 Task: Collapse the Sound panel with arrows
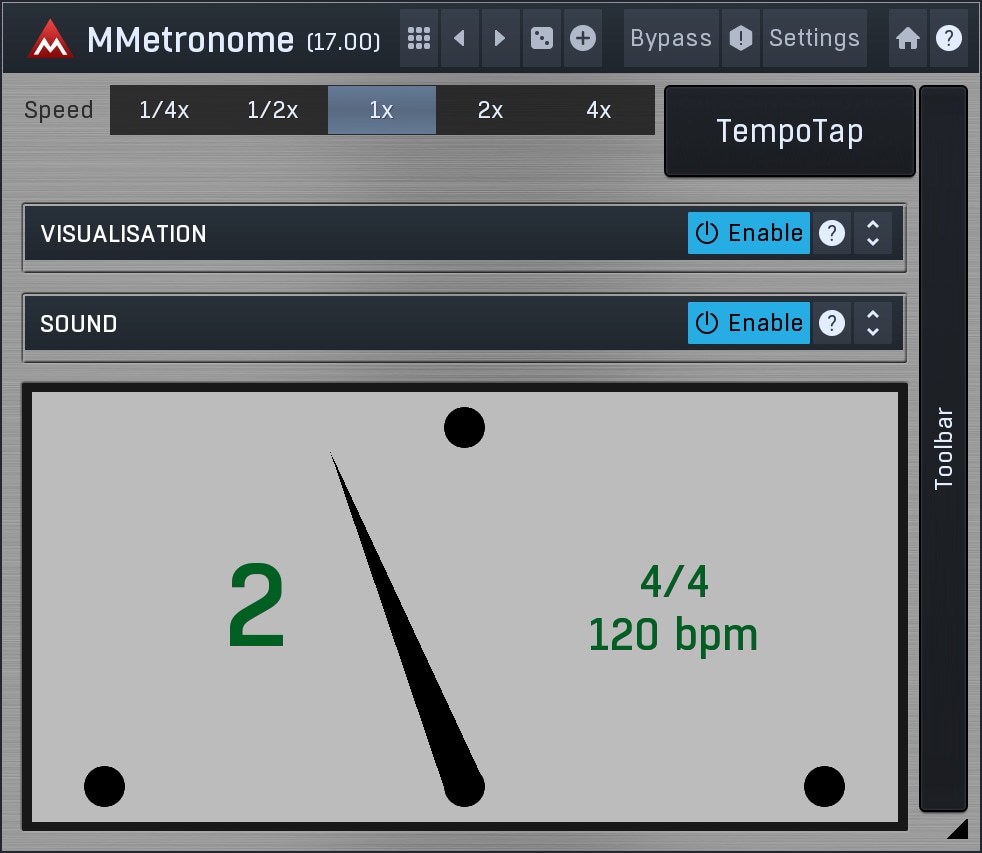click(x=873, y=323)
